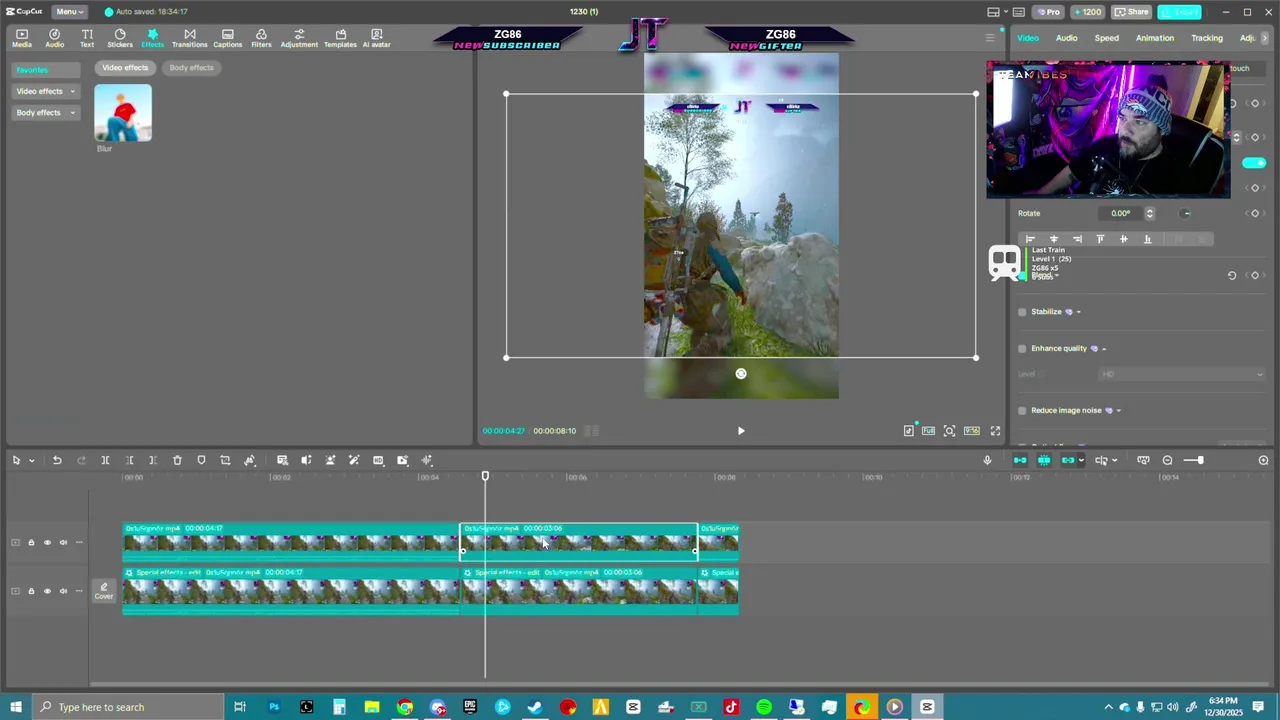This screenshot has width=1280, height=720.
Task: Toggle main track magnet in timeline toolbar
Action: click(x=1020, y=460)
